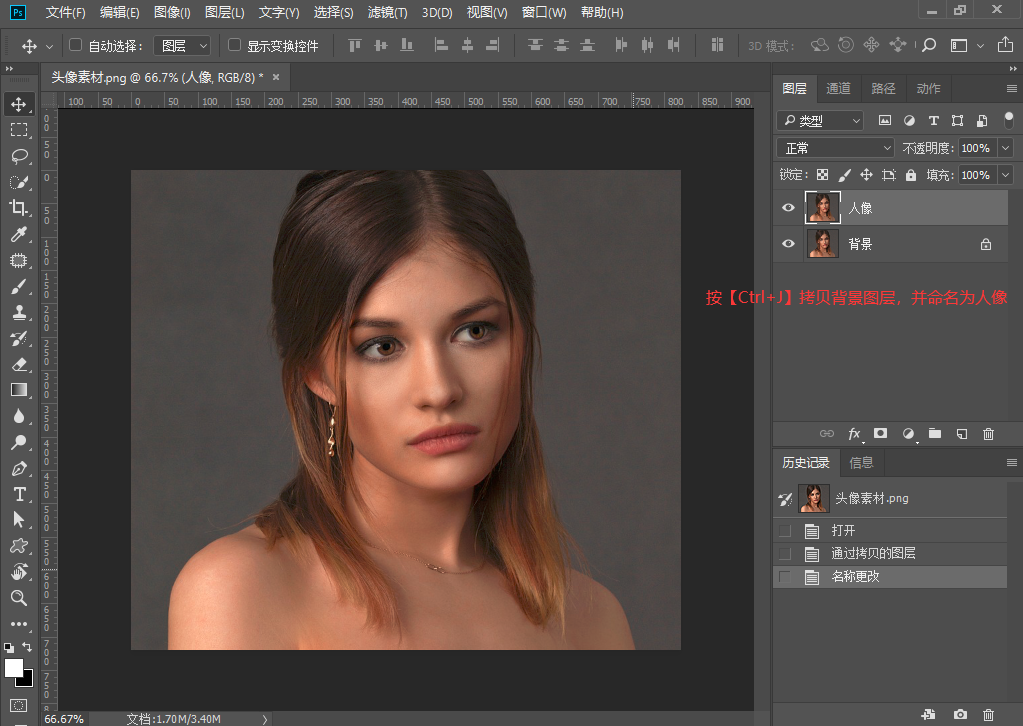The height and width of the screenshot is (726, 1023).
Task: Delete layer with Layers panel trash icon
Action: click(988, 434)
